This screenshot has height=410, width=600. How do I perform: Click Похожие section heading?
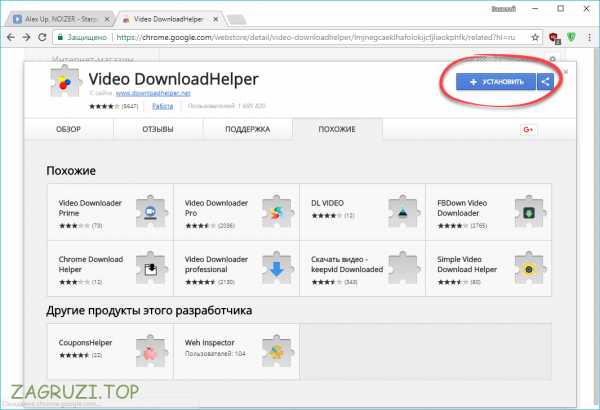coord(71,170)
